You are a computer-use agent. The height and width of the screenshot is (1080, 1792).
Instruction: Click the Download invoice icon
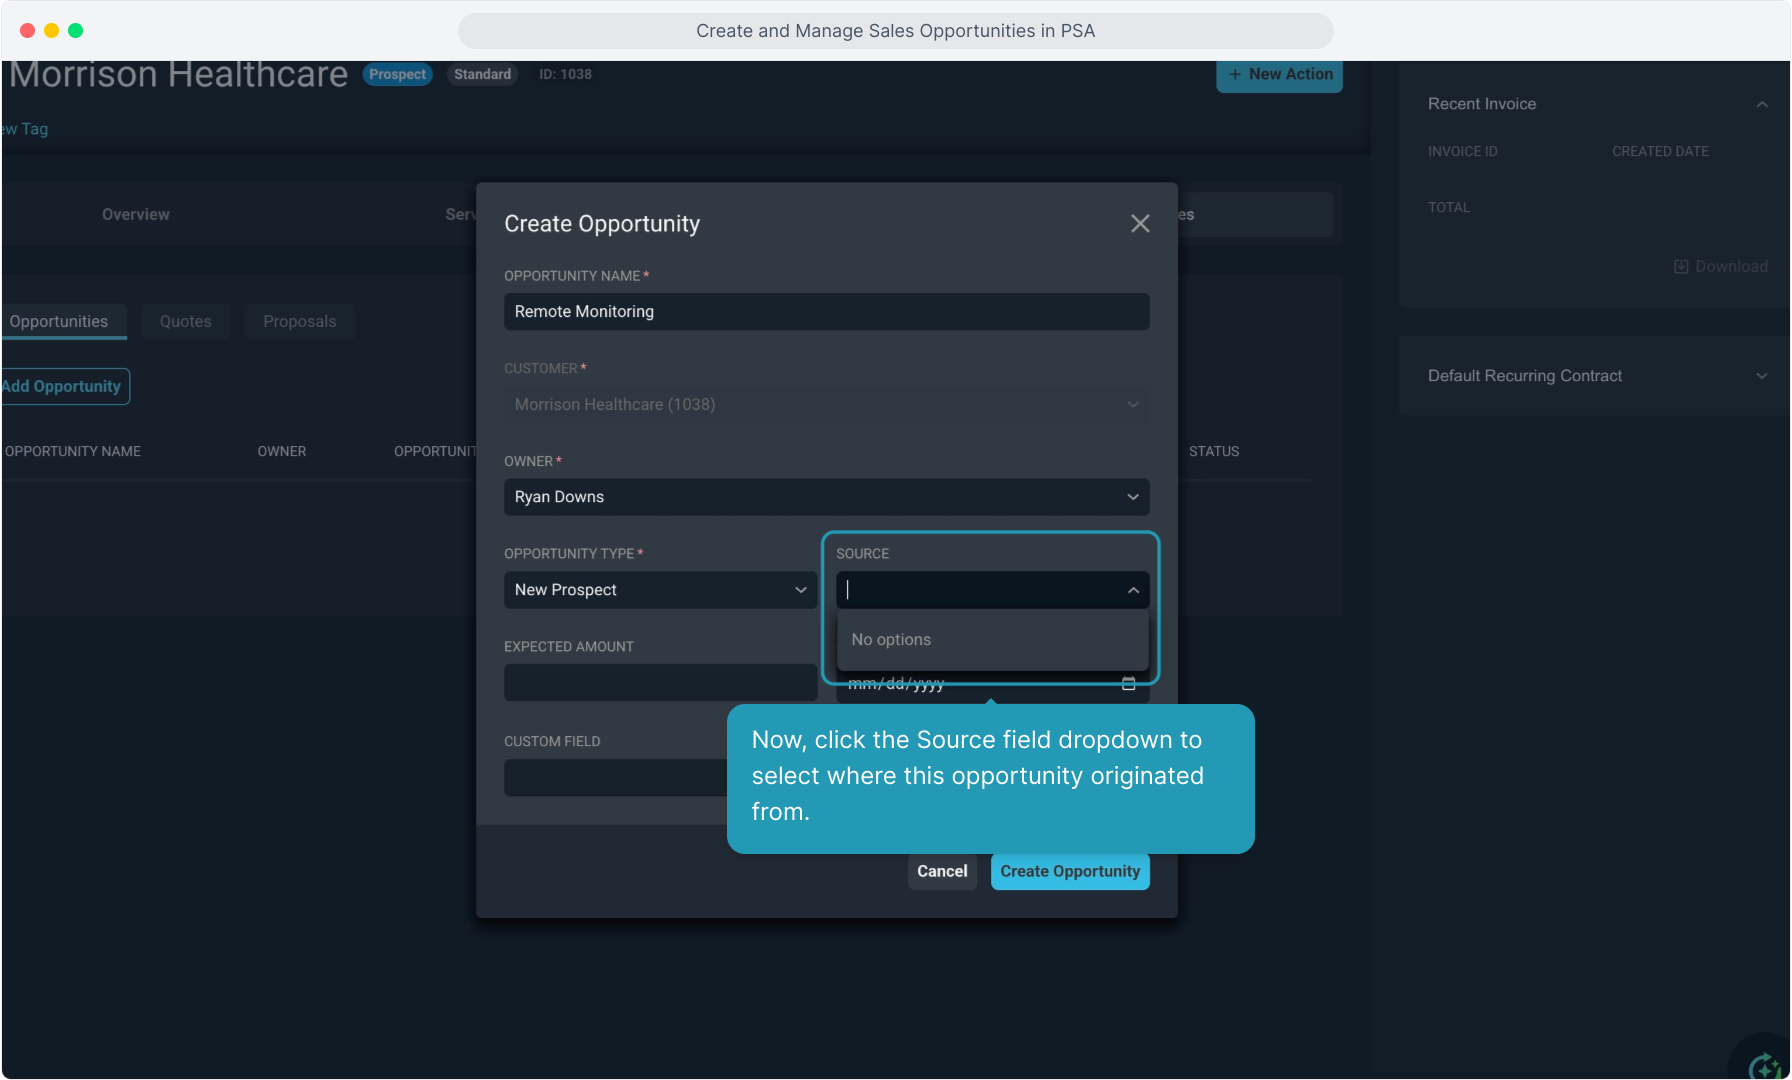[x=1681, y=266]
